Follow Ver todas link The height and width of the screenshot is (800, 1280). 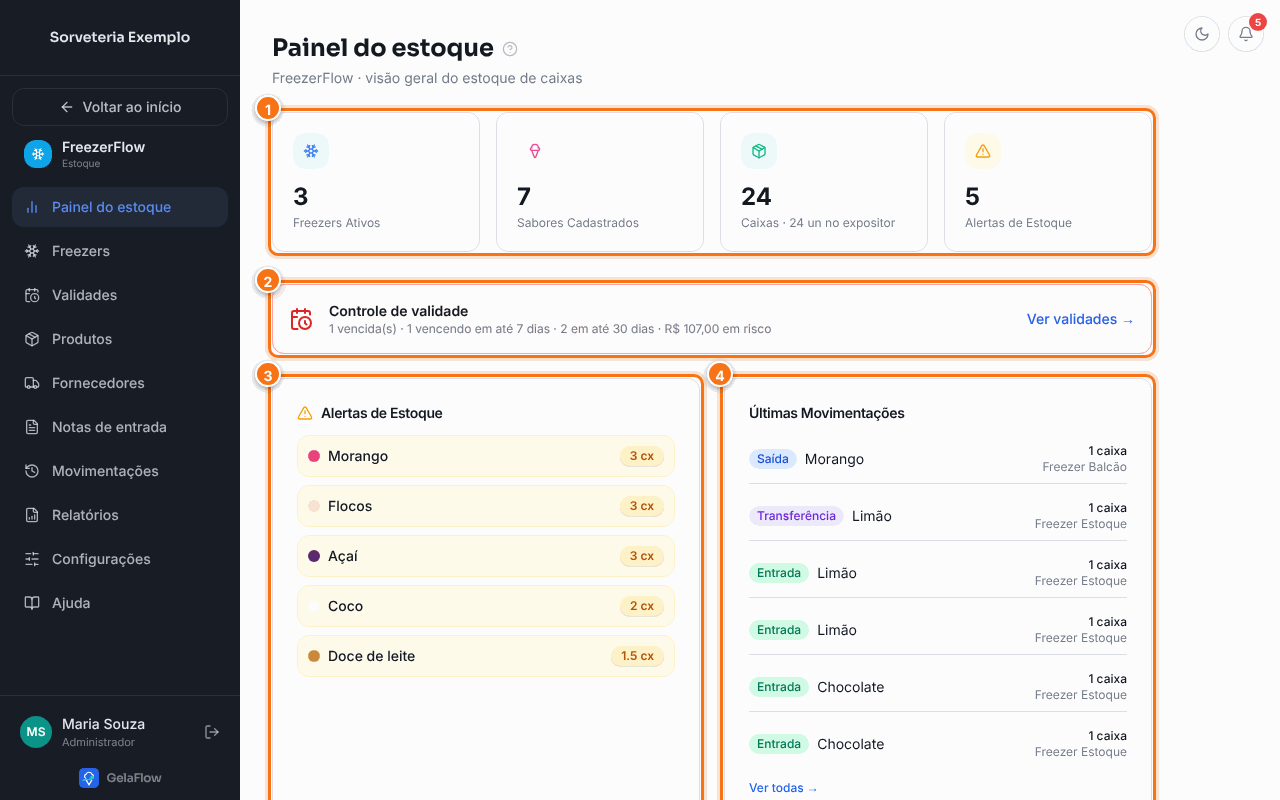(783, 788)
